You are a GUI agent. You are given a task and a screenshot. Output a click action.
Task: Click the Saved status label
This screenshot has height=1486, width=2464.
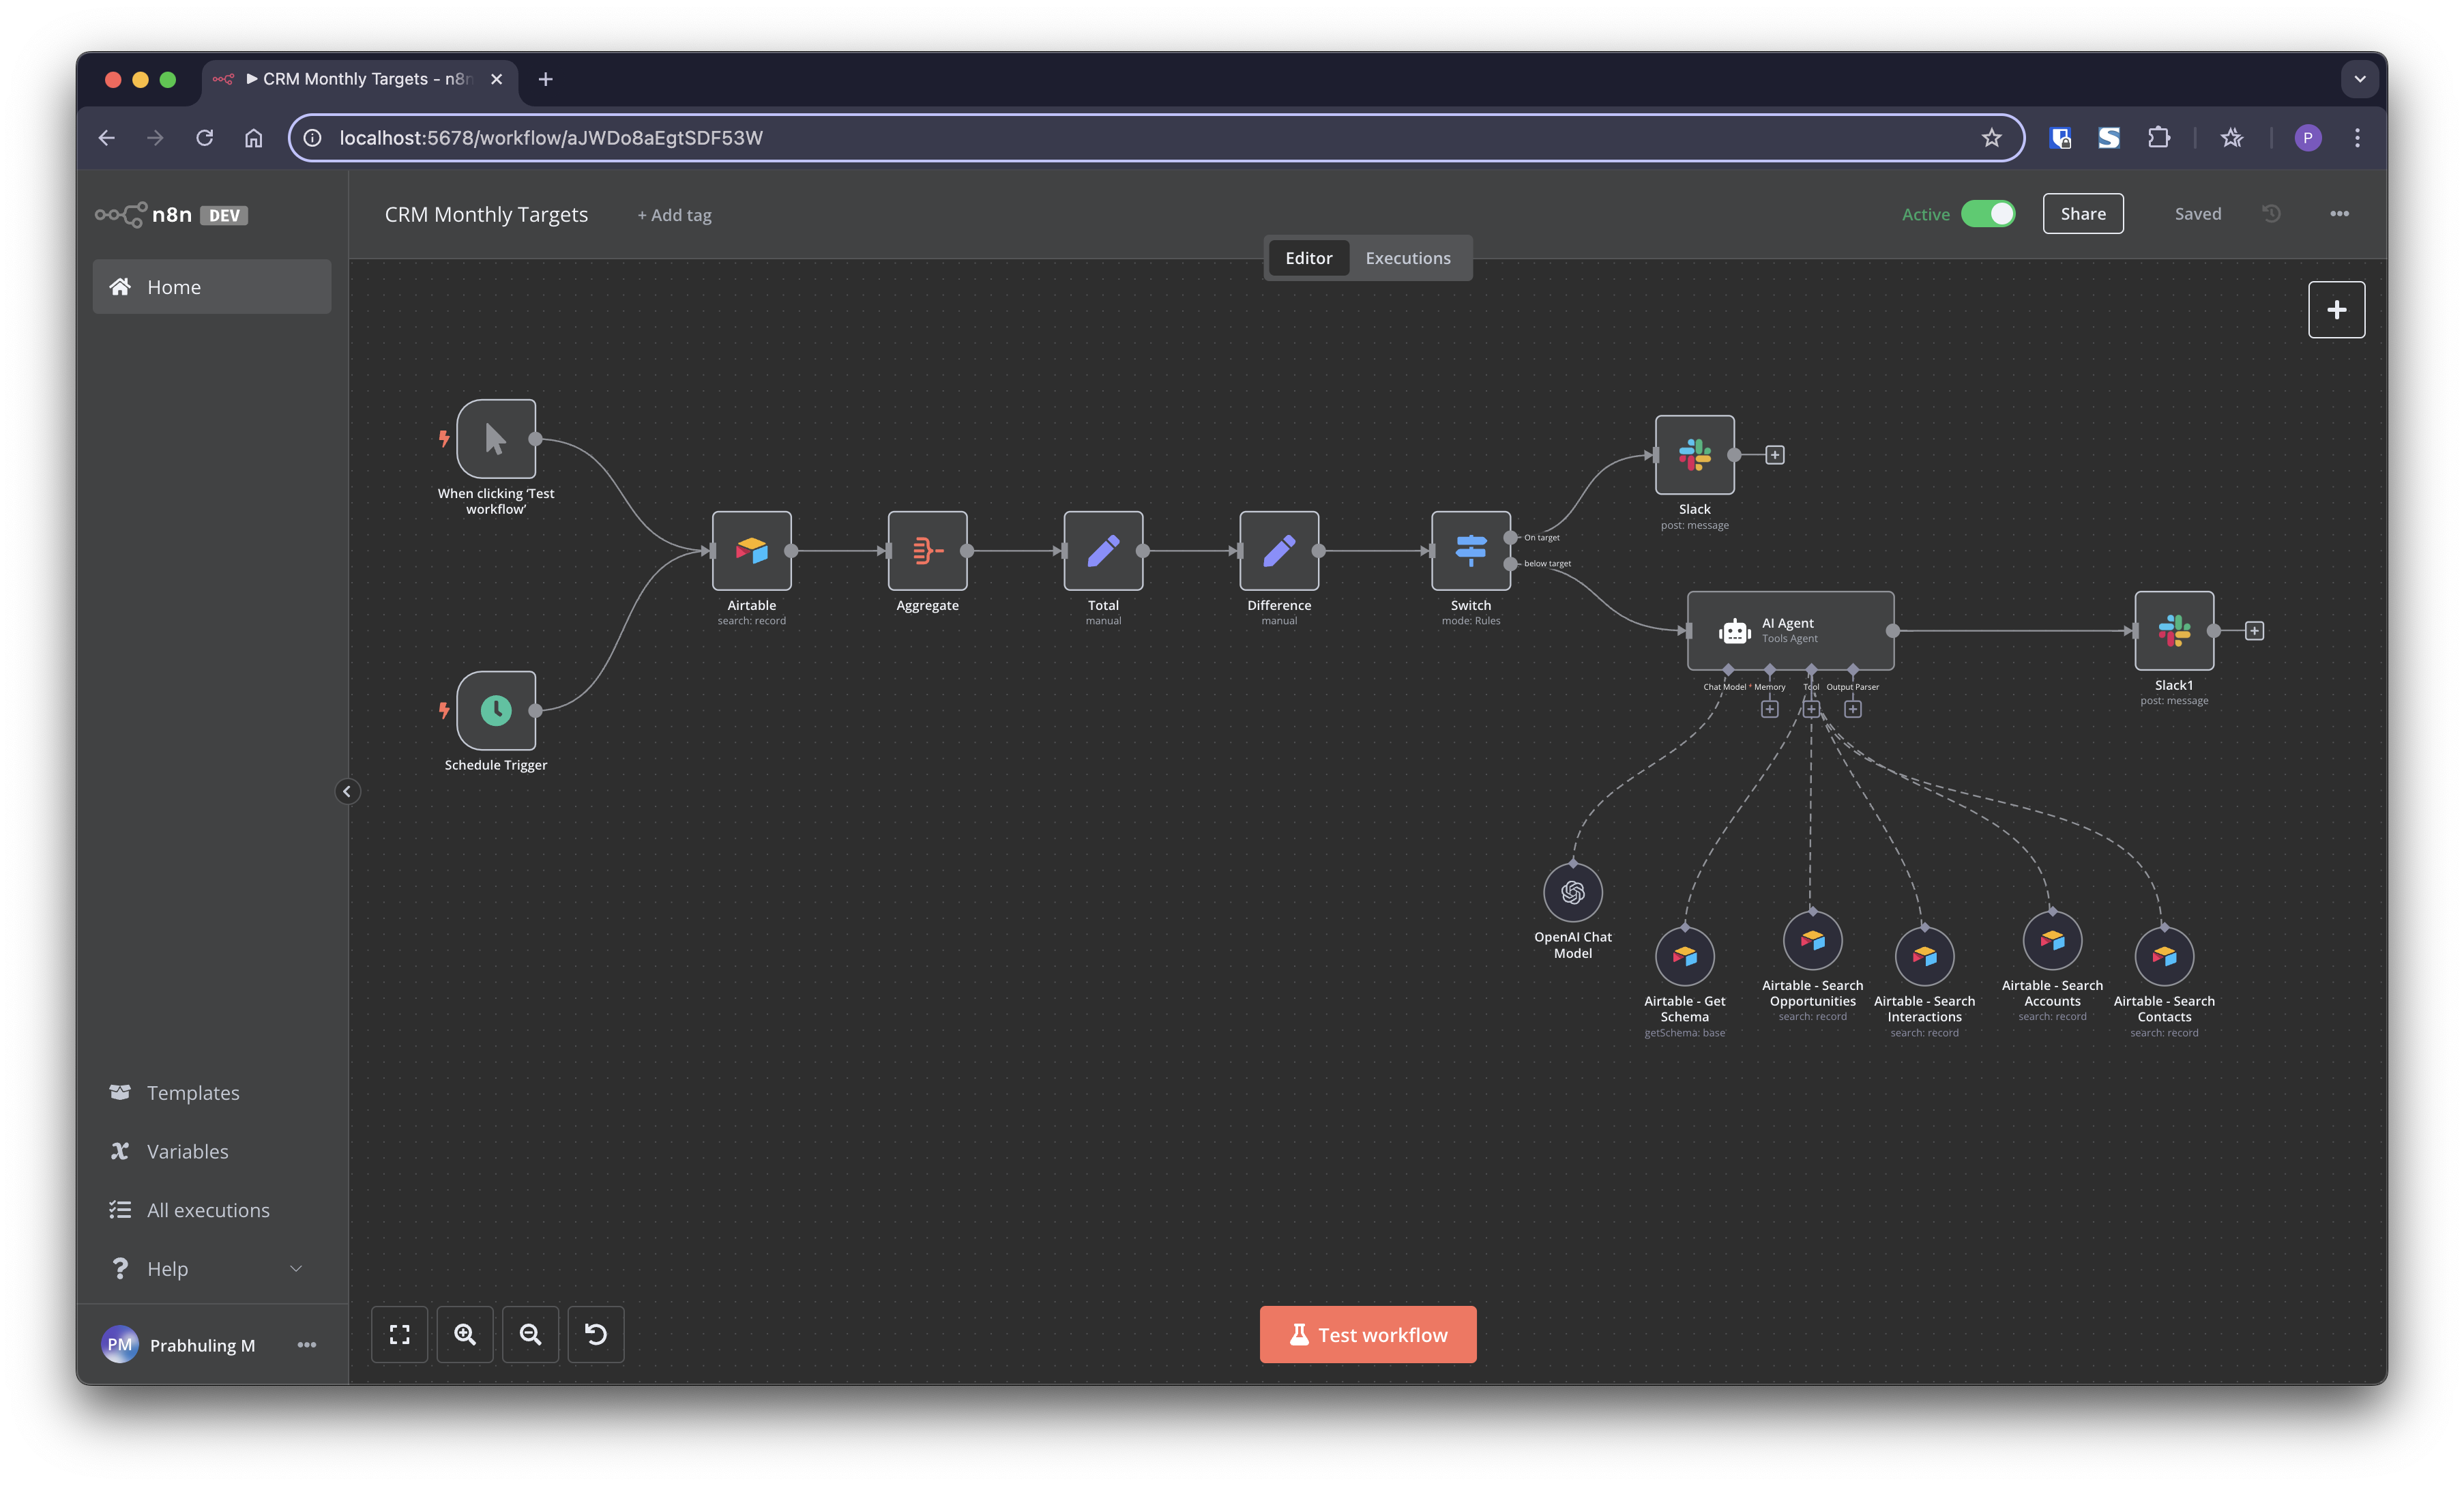(x=2197, y=214)
